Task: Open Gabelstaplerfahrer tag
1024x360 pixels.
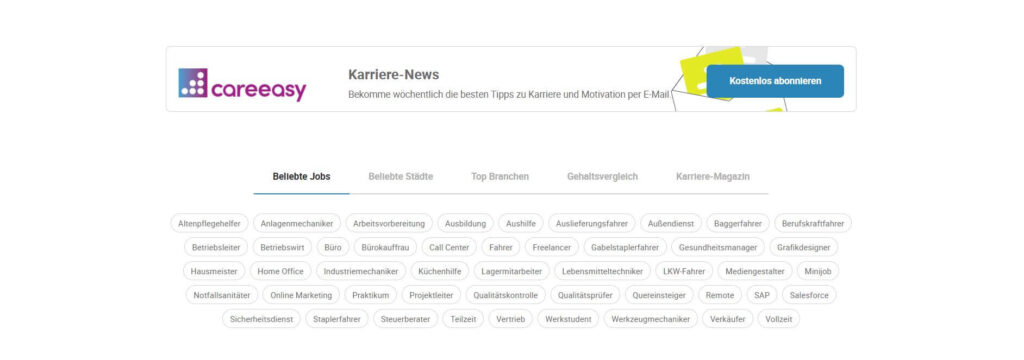Action: click(625, 248)
